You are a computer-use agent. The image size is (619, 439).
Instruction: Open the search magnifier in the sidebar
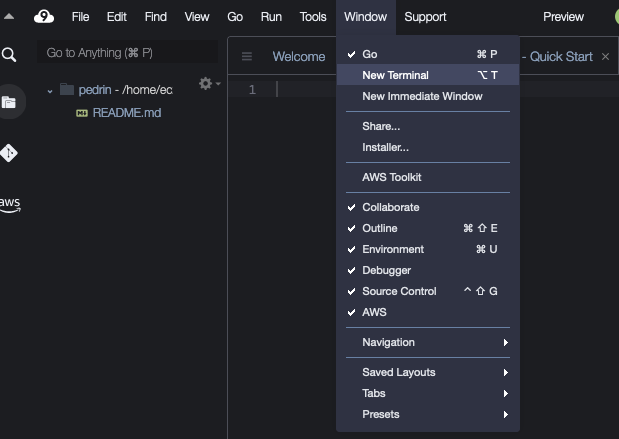(x=9, y=54)
